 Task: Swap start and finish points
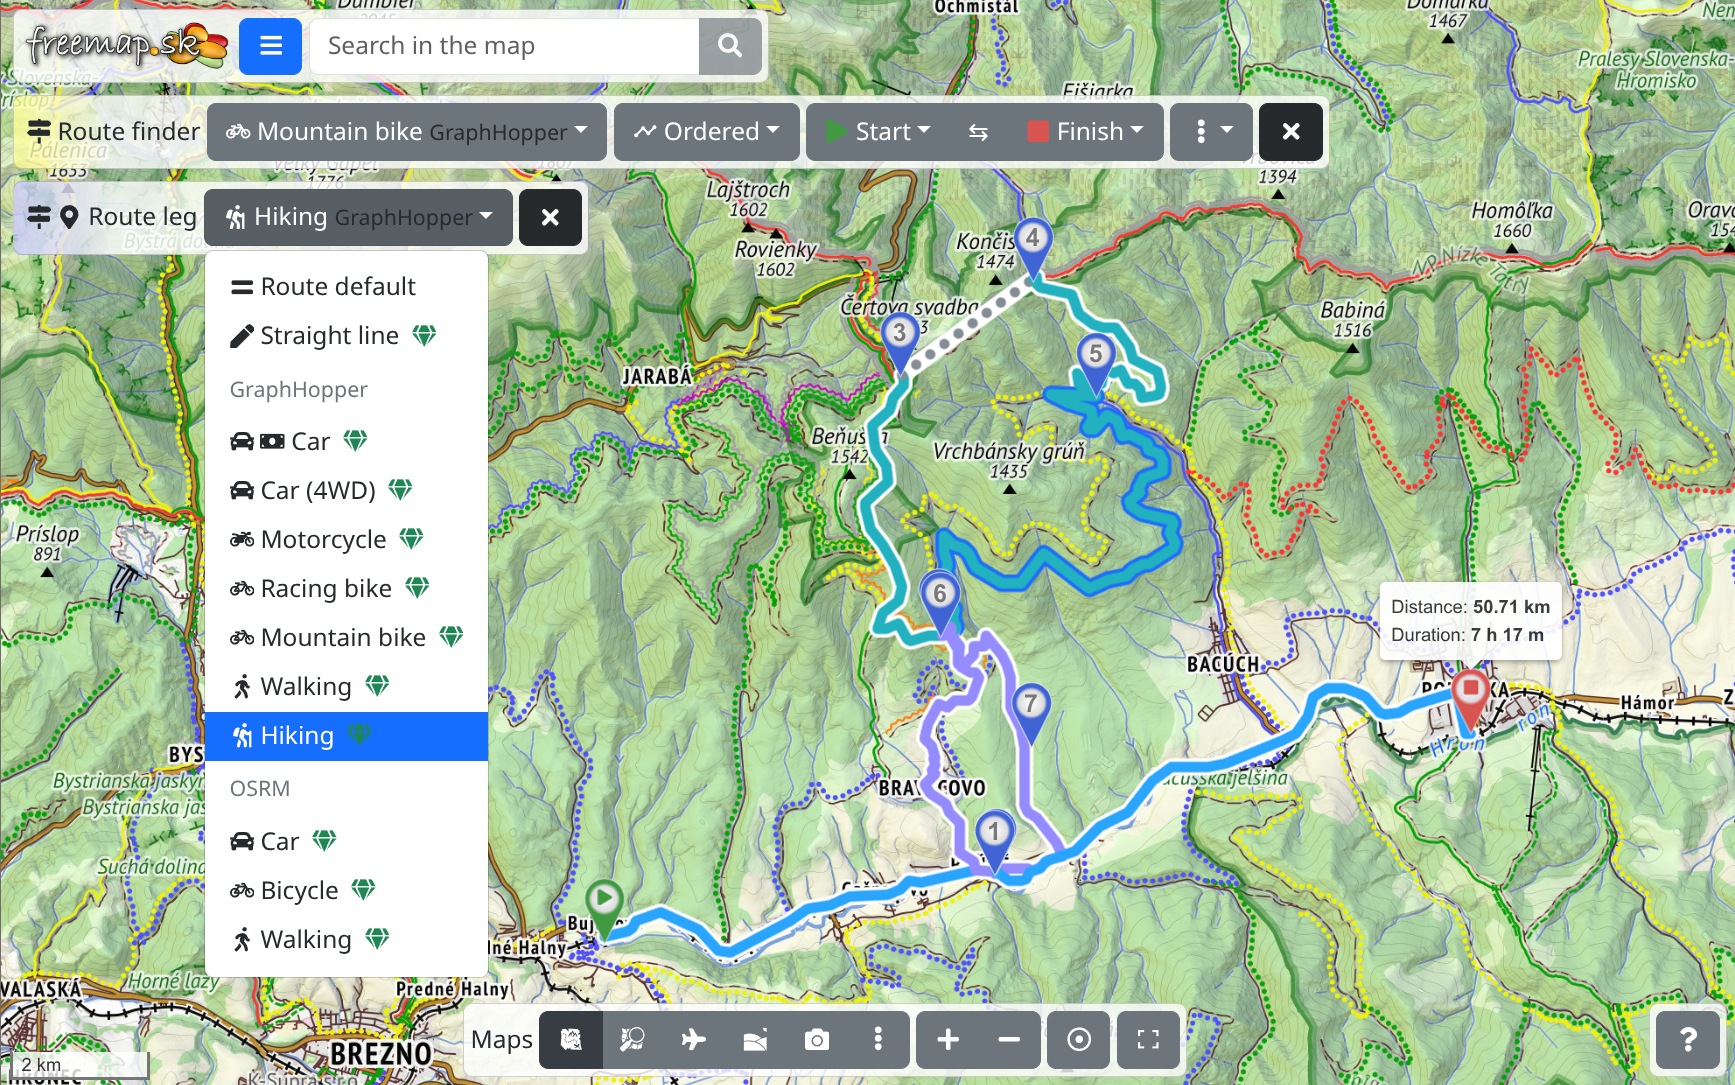978,132
